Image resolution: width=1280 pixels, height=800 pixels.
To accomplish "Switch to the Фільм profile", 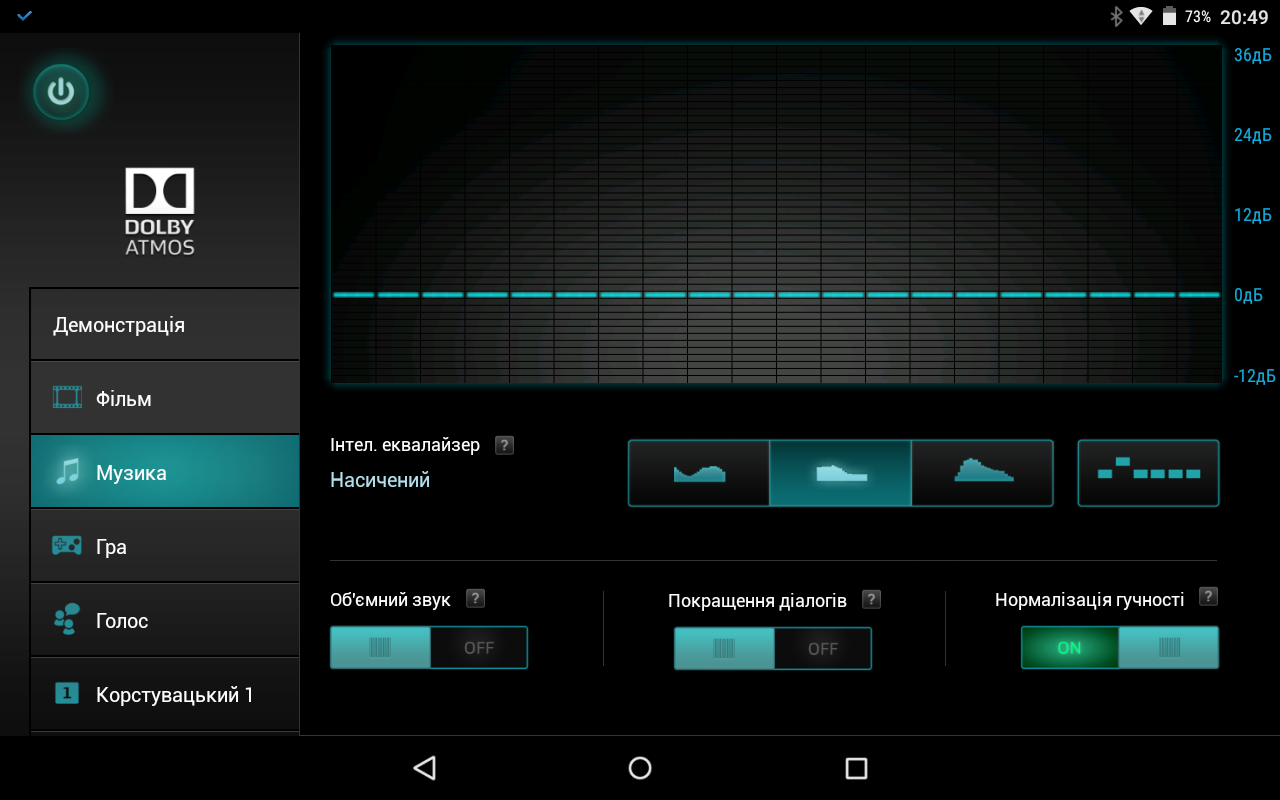I will (165, 399).
